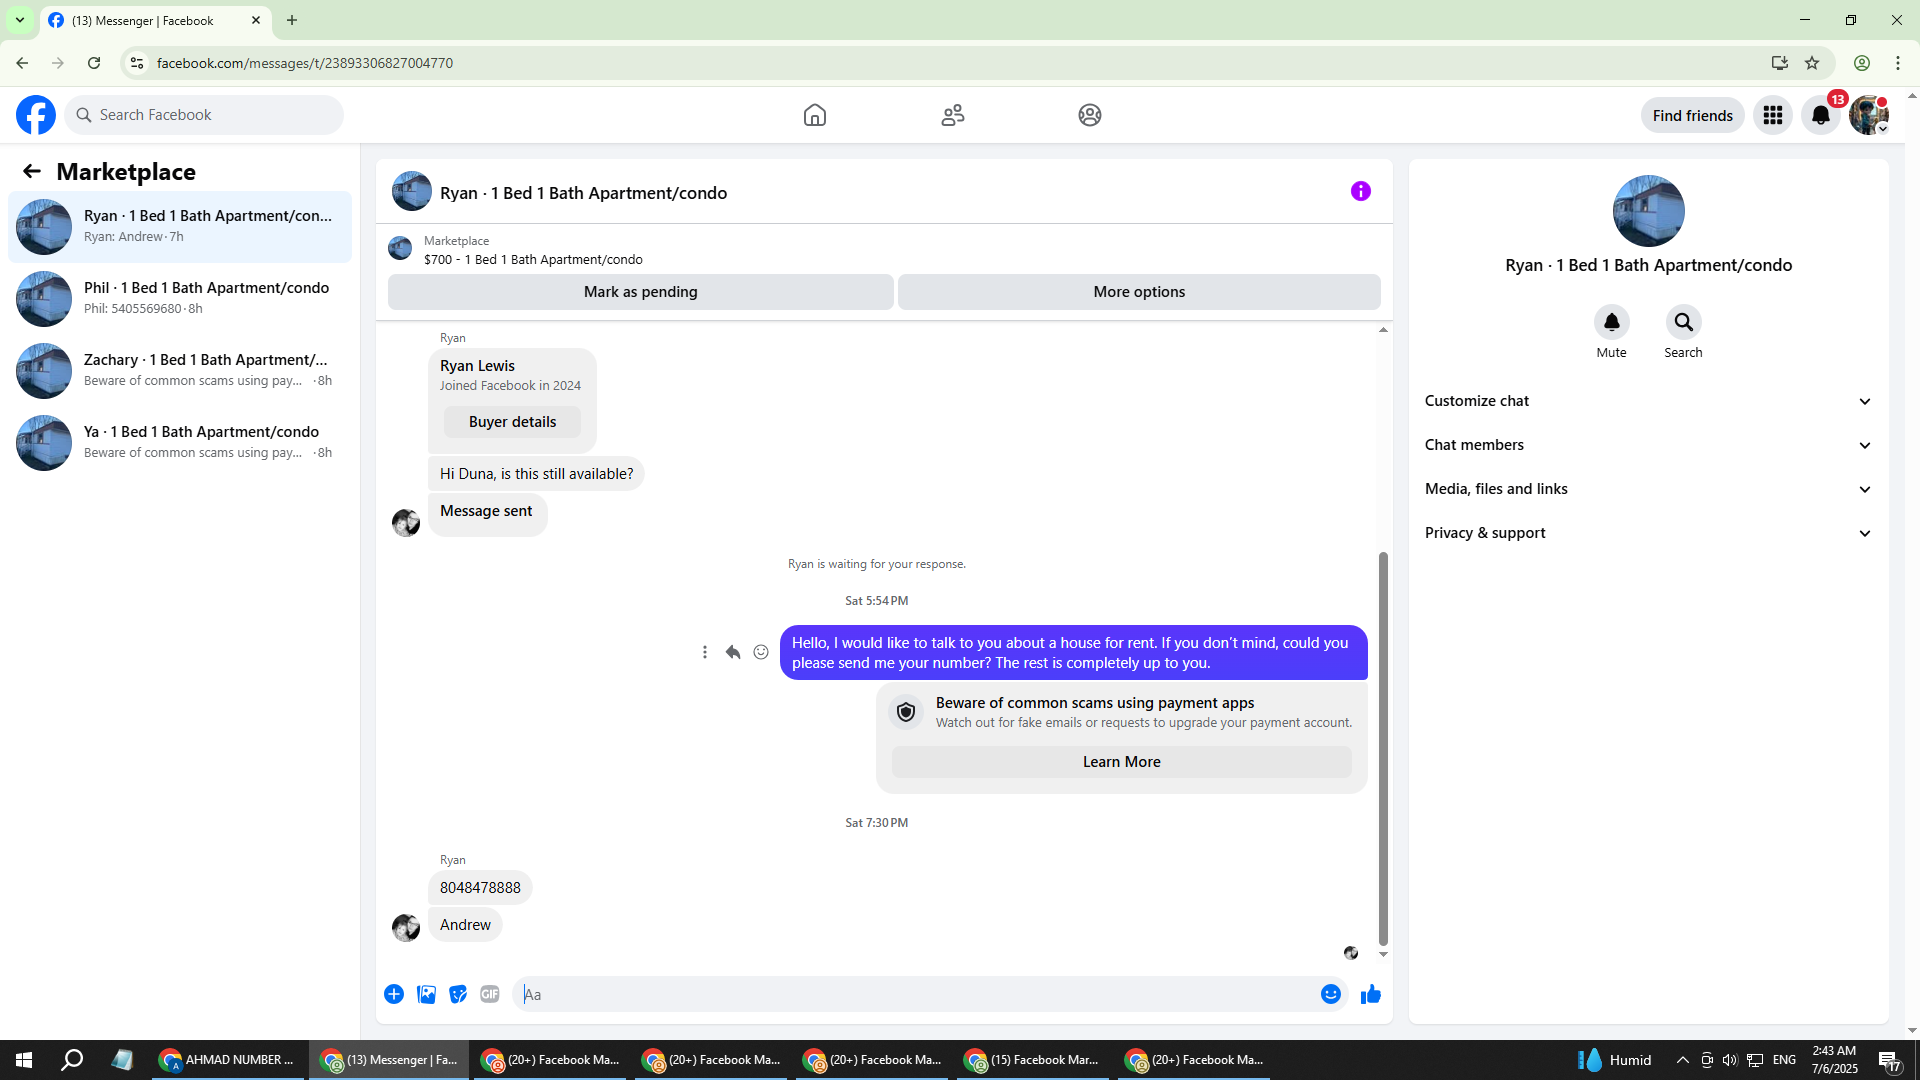Screen dimensions: 1920x1080
Task: Expand Media, files and links section
Action: [x=1647, y=489]
